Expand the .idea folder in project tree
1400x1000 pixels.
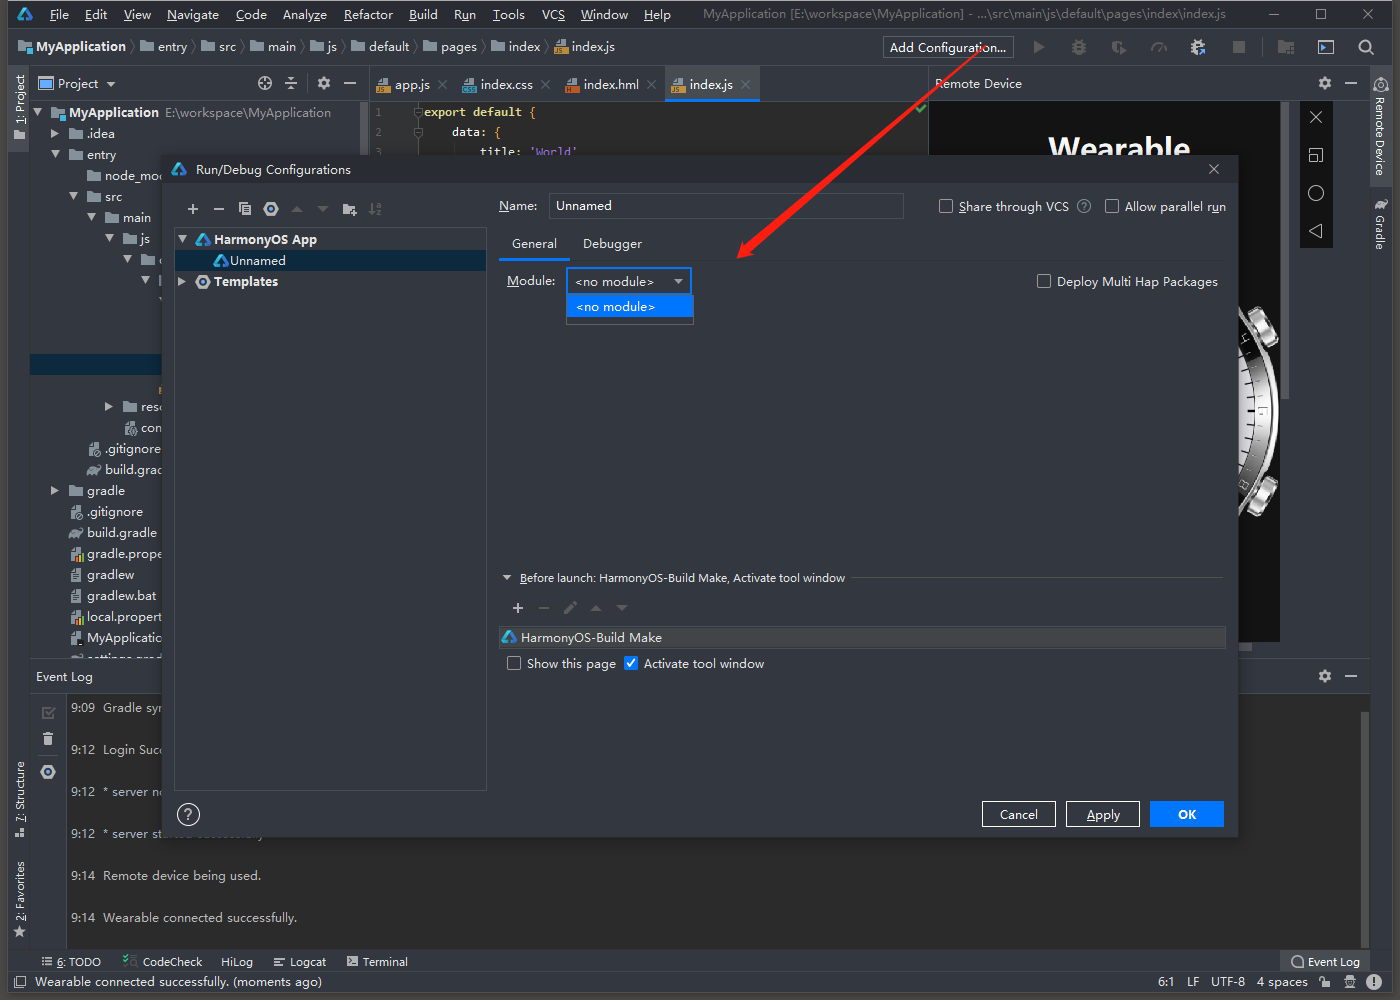tap(55, 134)
